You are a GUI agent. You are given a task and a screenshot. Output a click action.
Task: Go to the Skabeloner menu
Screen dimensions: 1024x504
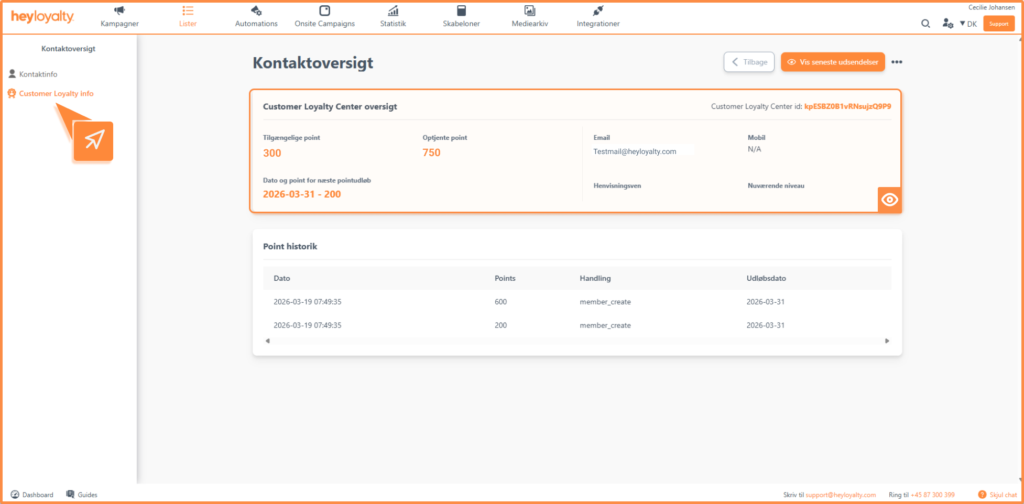click(x=462, y=24)
